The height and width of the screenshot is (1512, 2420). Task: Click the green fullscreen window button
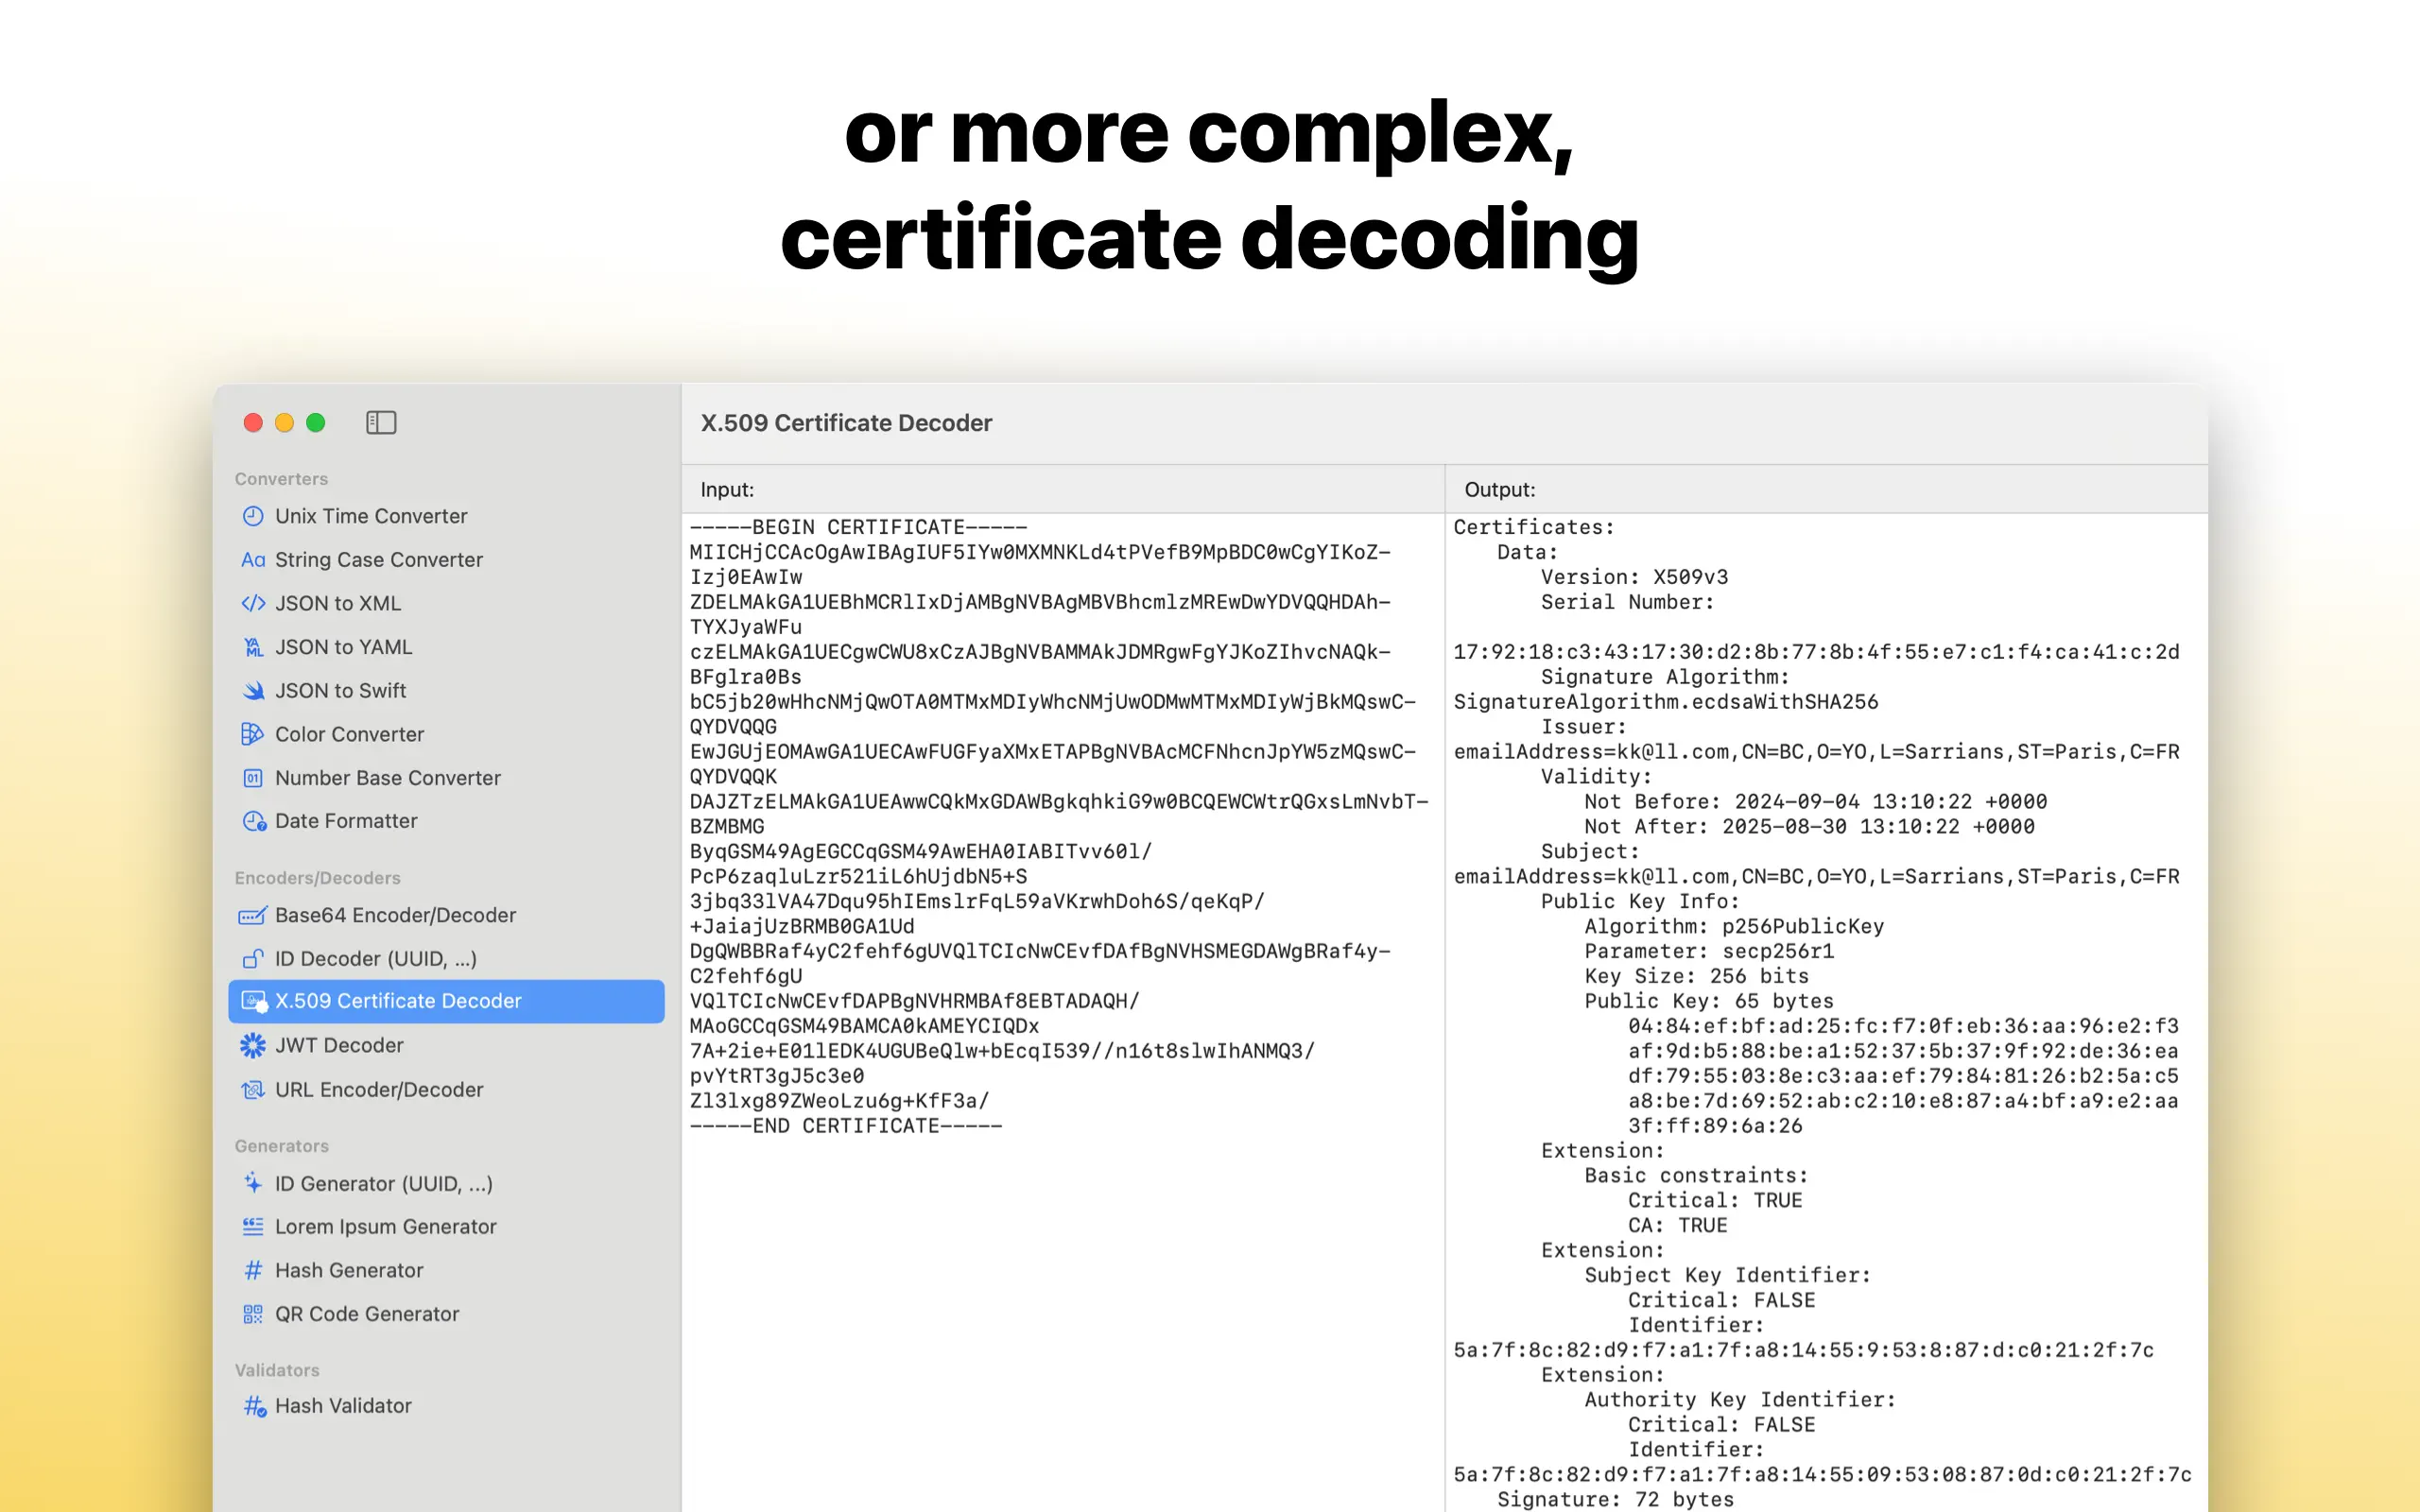tap(316, 423)
